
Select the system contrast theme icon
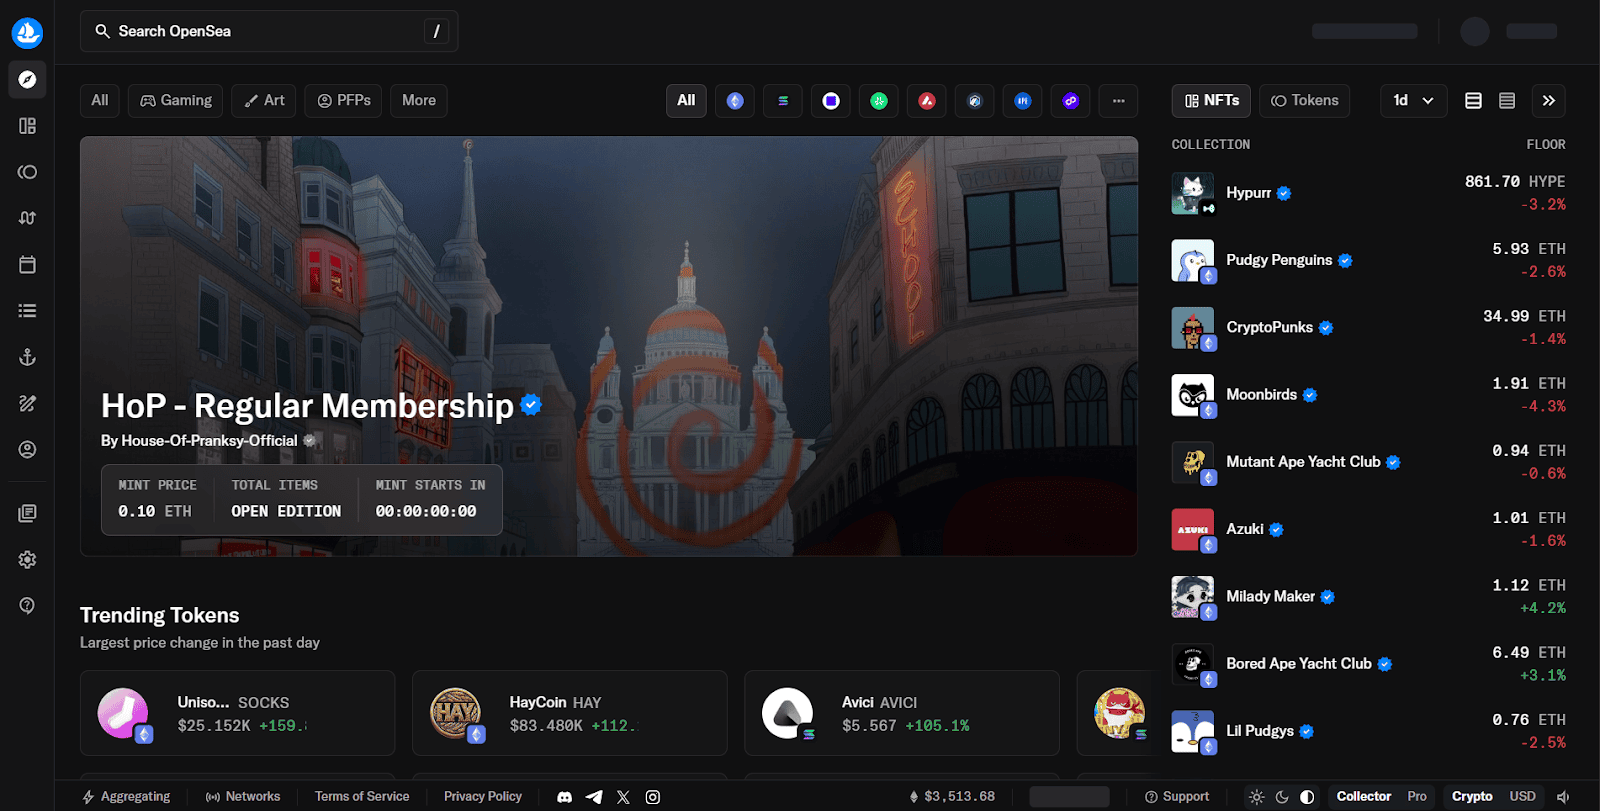tap(1307, 797)
